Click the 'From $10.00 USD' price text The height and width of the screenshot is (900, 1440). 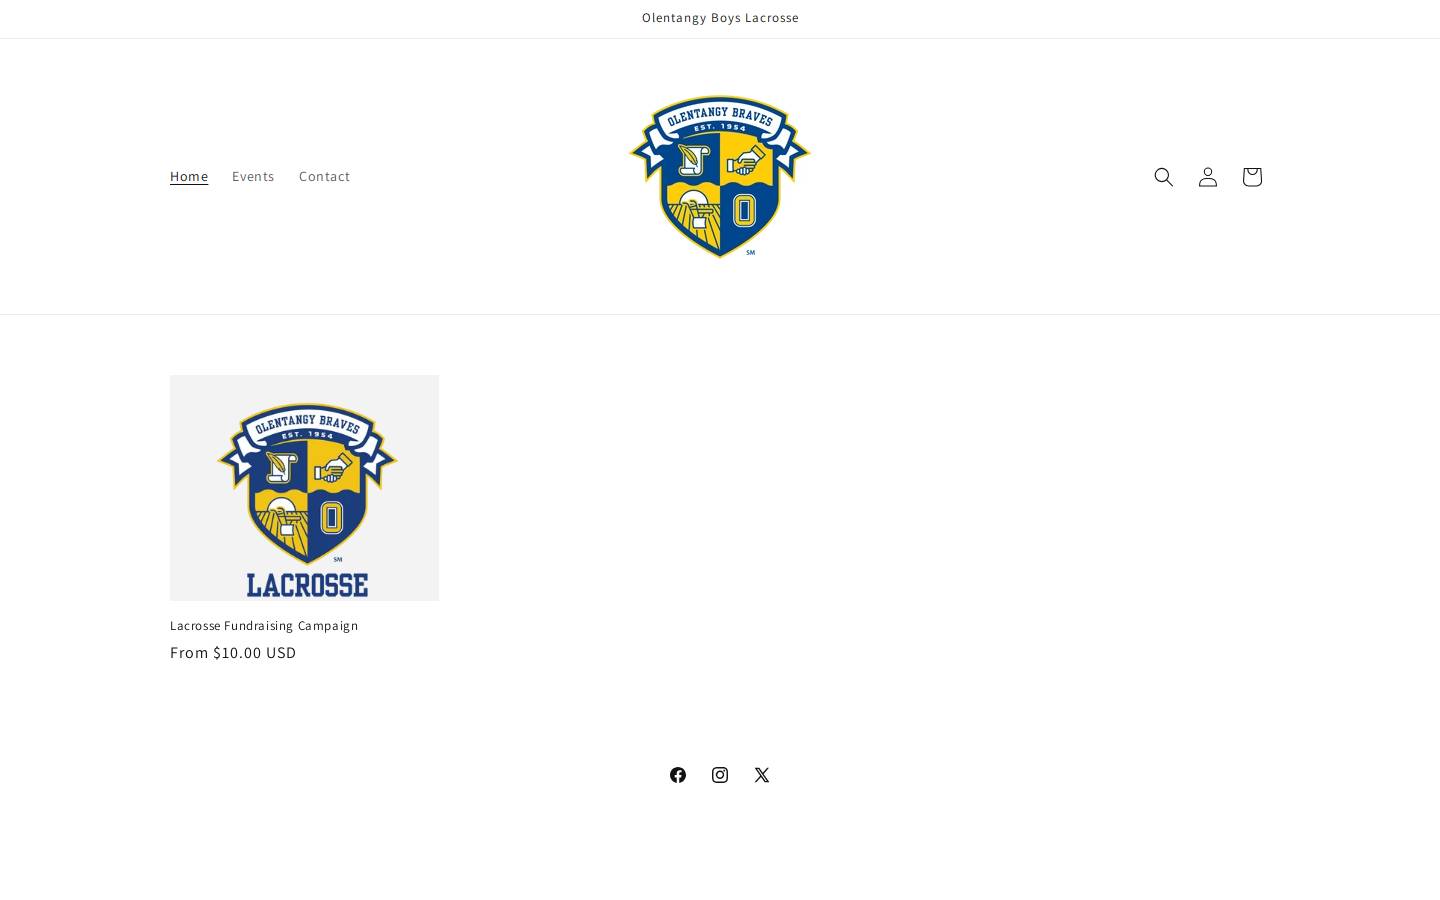tap(233, 653)
